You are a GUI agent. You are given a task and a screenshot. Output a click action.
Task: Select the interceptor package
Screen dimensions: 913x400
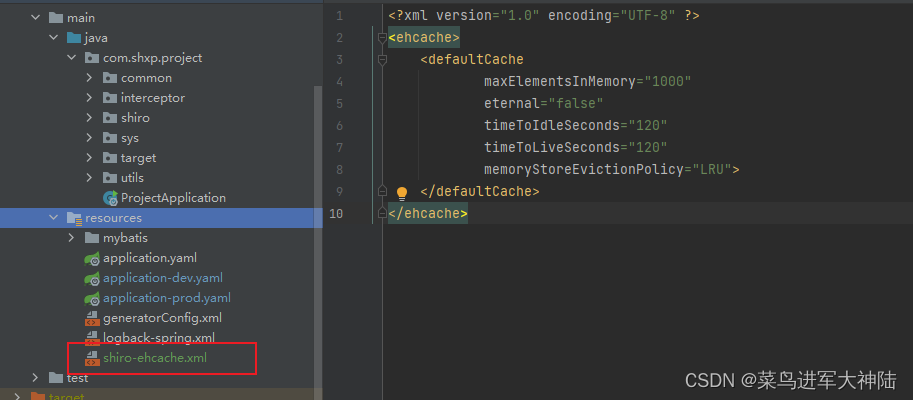[x=153, y=98]
